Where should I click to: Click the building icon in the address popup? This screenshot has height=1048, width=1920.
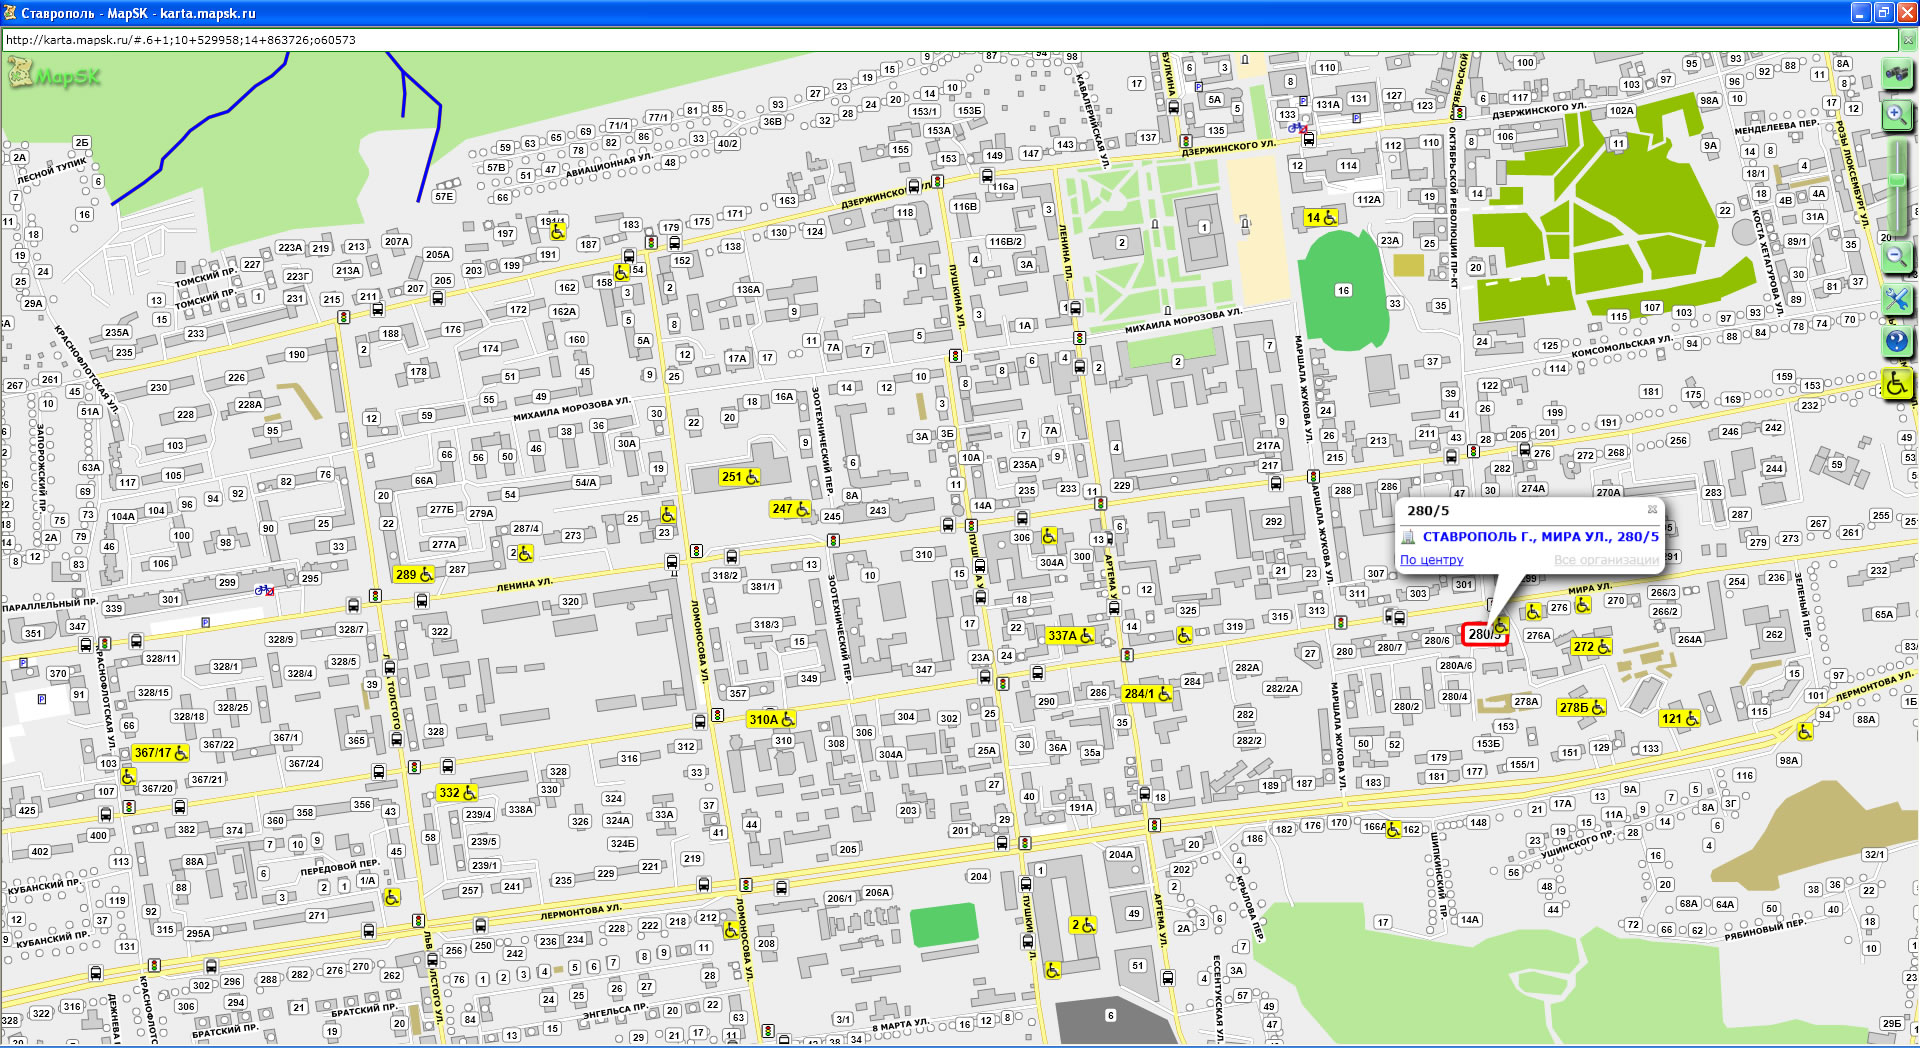tap(1408, 537)
